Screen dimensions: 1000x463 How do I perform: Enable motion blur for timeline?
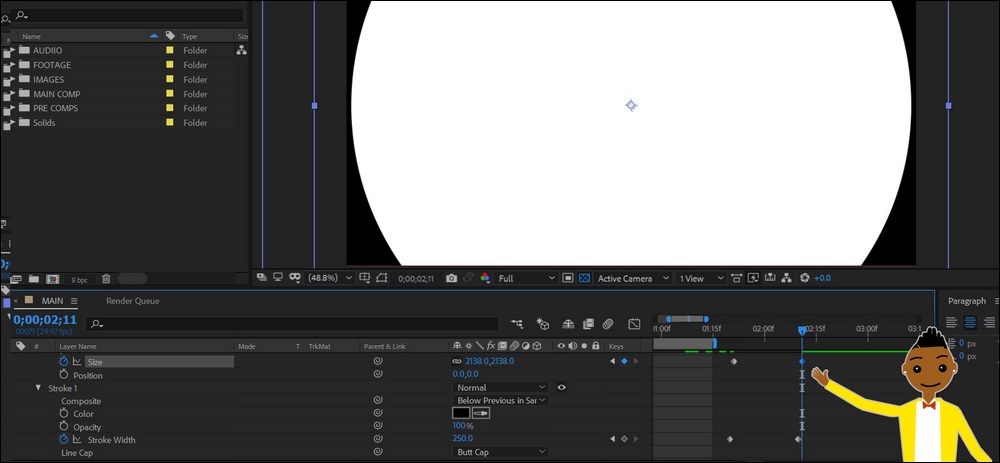608,324
